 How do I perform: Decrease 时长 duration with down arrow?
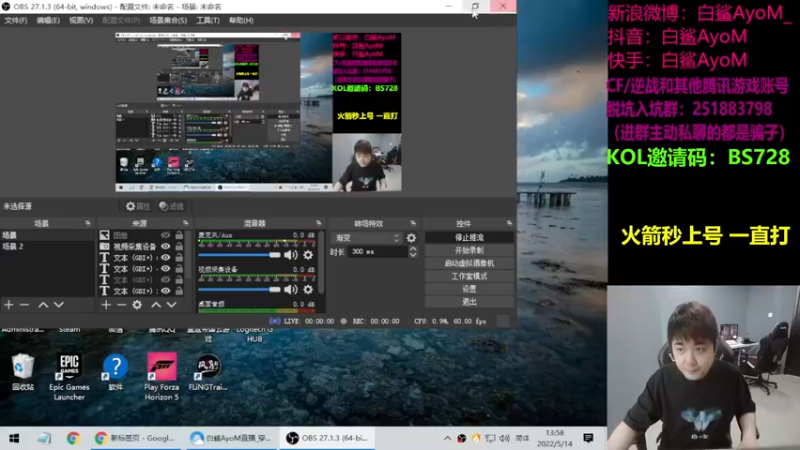(413, 255)
